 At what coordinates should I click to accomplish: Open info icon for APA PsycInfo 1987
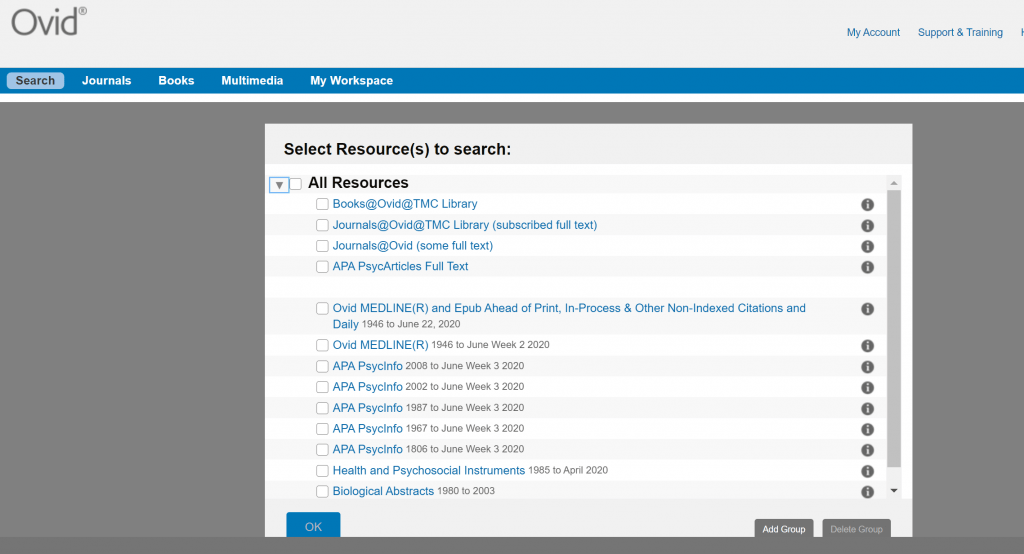(867, 408)
